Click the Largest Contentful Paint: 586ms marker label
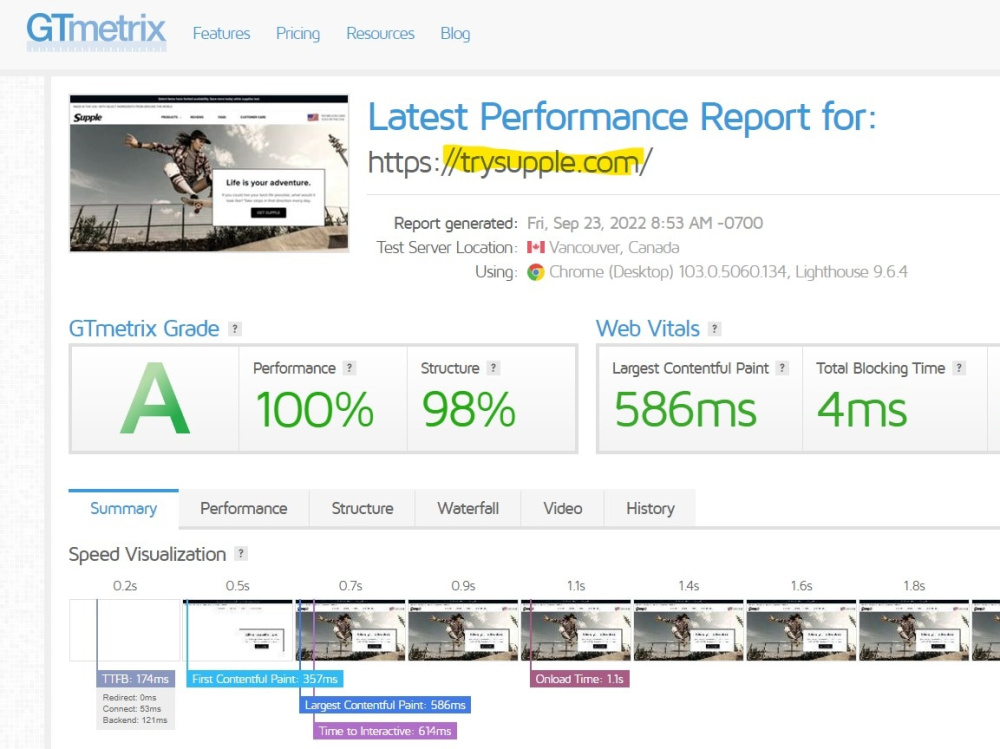This screenshot has height=749, width=1000. coord(385,705)
